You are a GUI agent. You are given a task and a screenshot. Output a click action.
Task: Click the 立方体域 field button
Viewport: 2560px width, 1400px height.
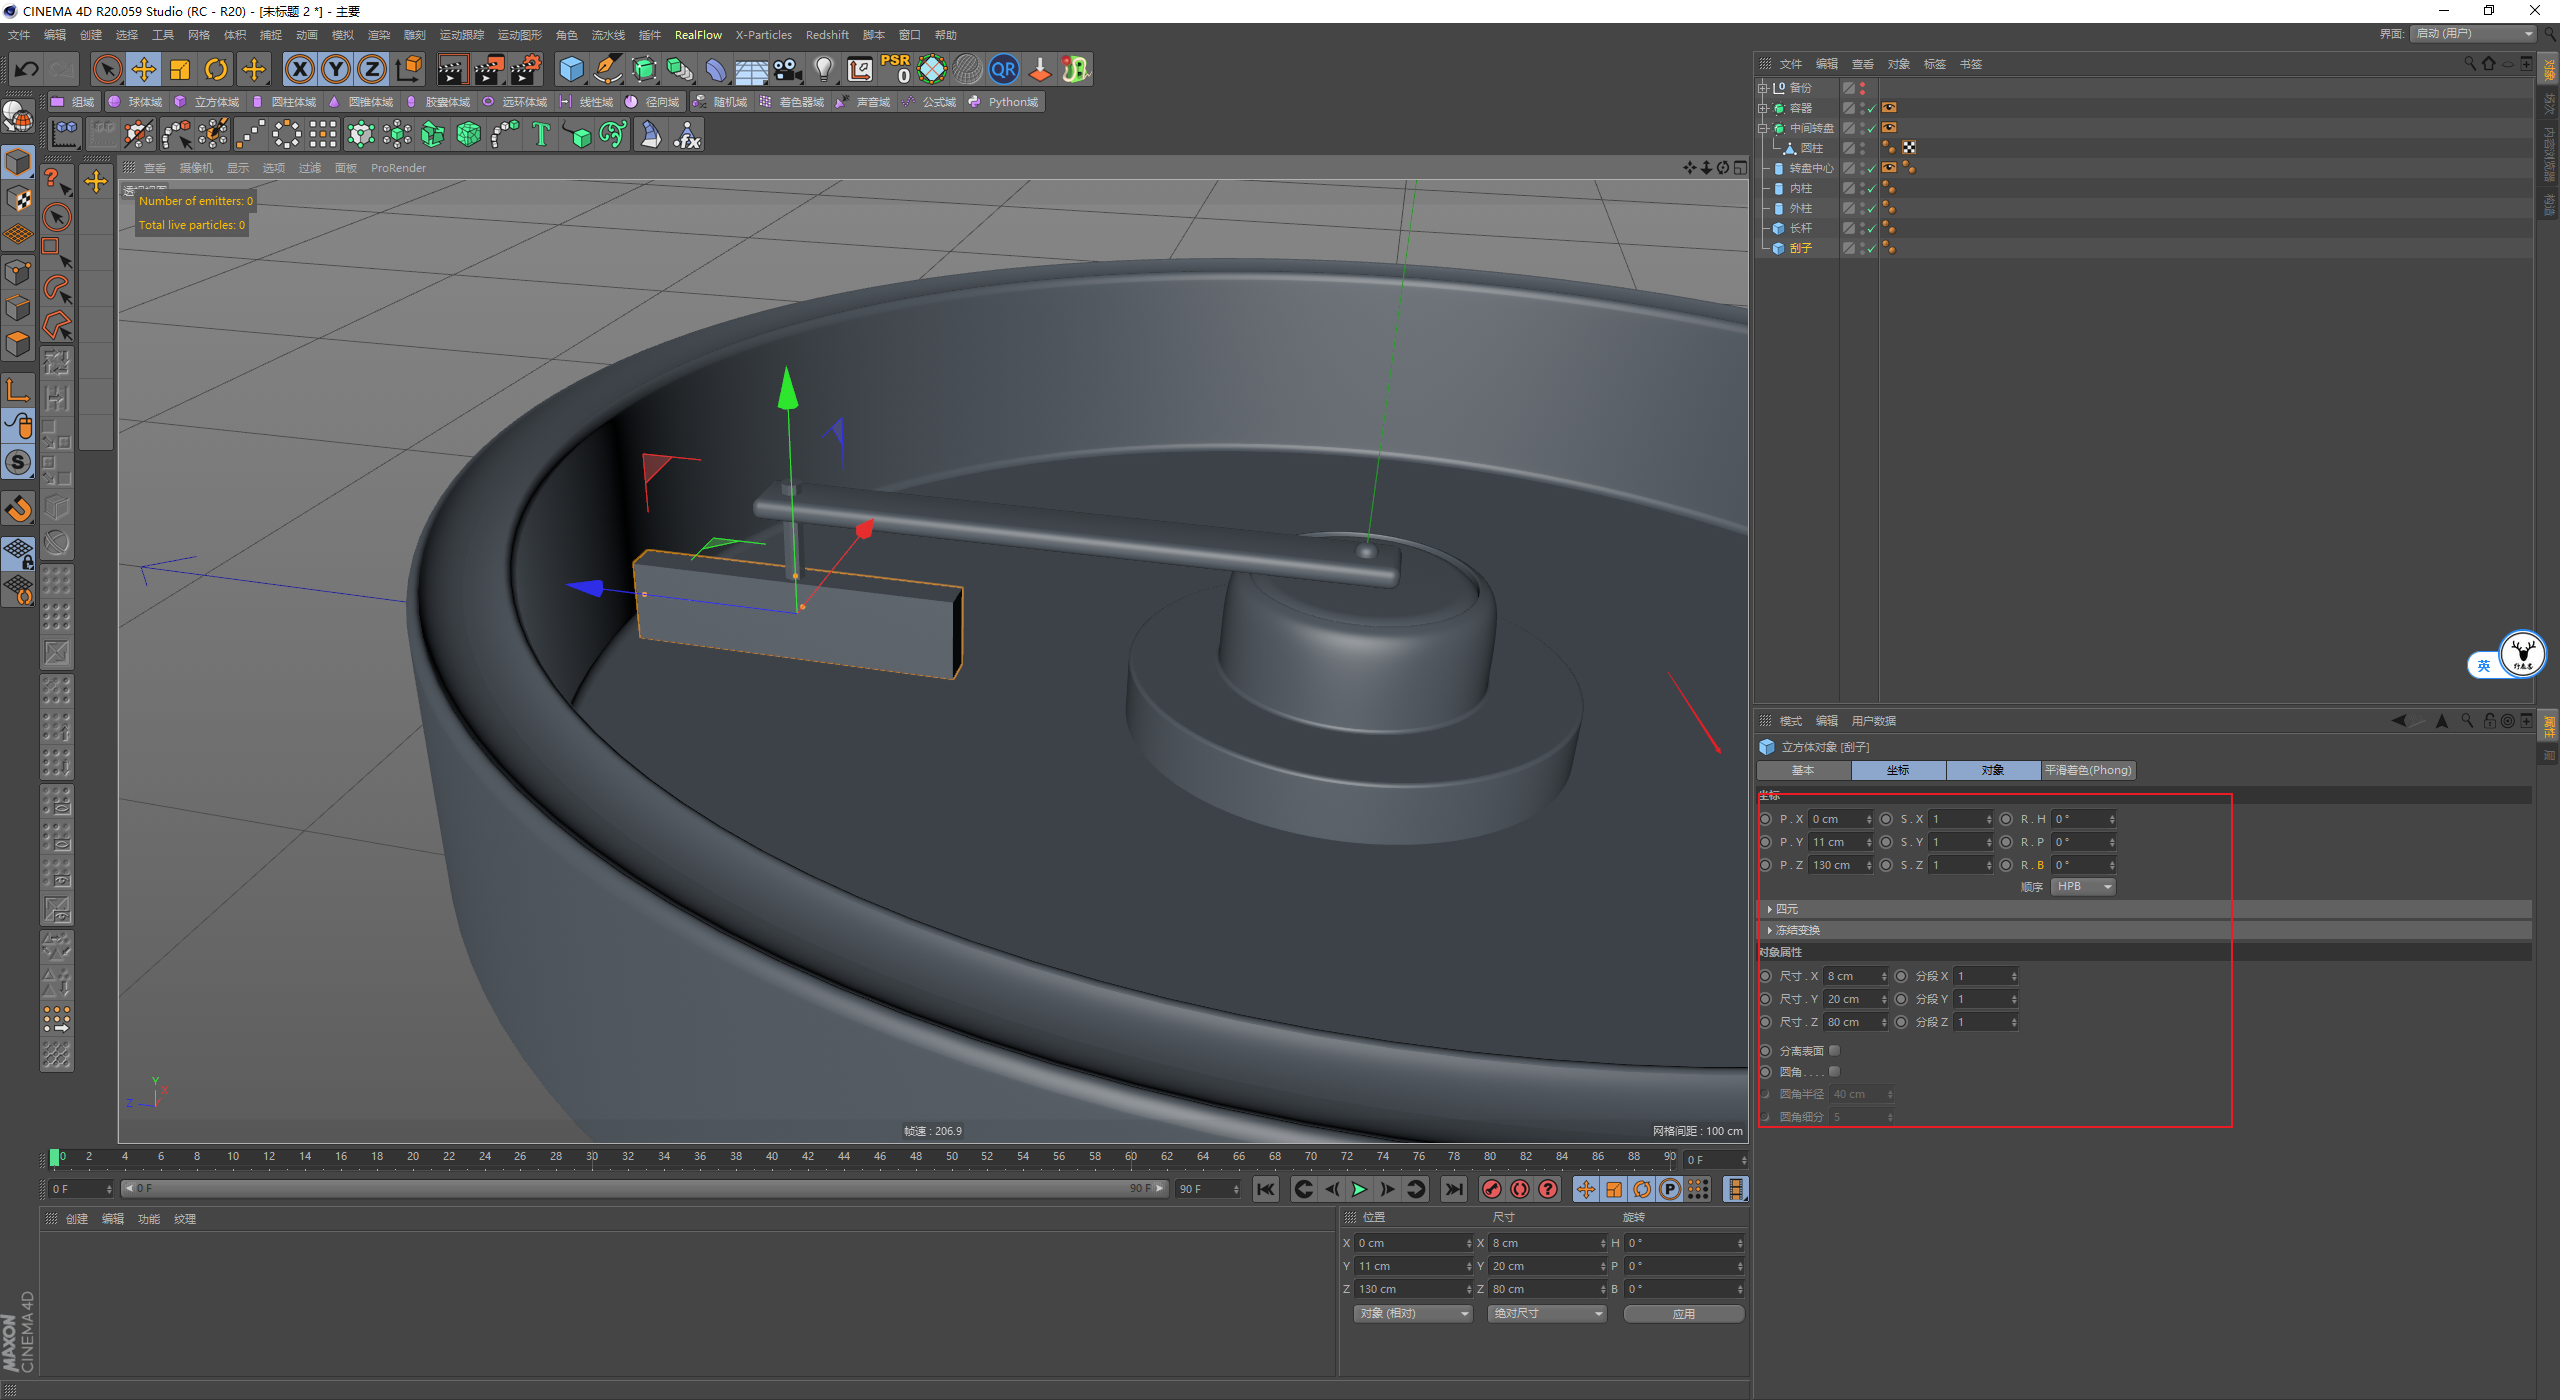tap(208, 102)
